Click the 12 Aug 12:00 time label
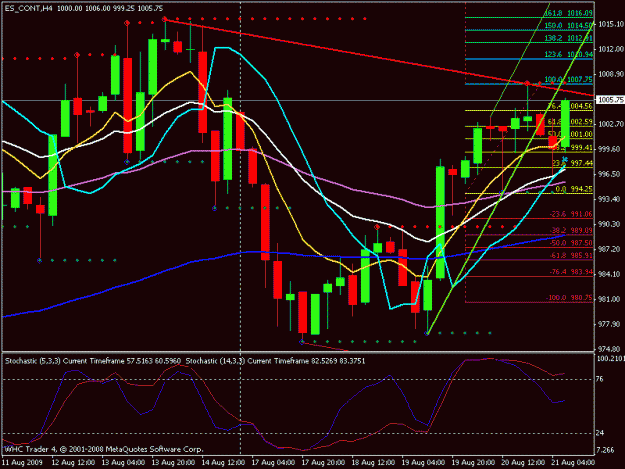 pos(73,463)
